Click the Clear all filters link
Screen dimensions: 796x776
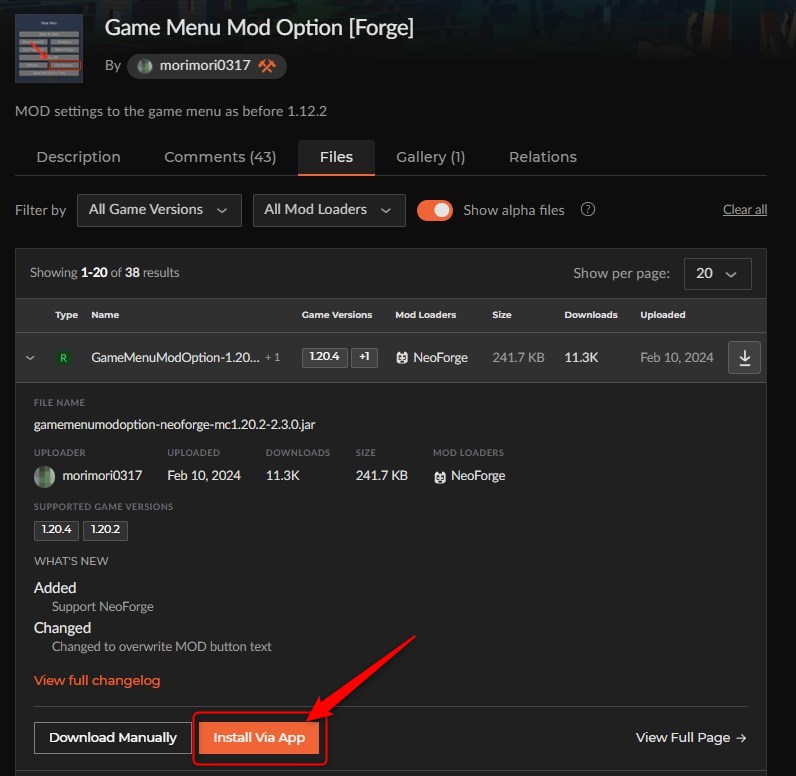click(745, 210)
